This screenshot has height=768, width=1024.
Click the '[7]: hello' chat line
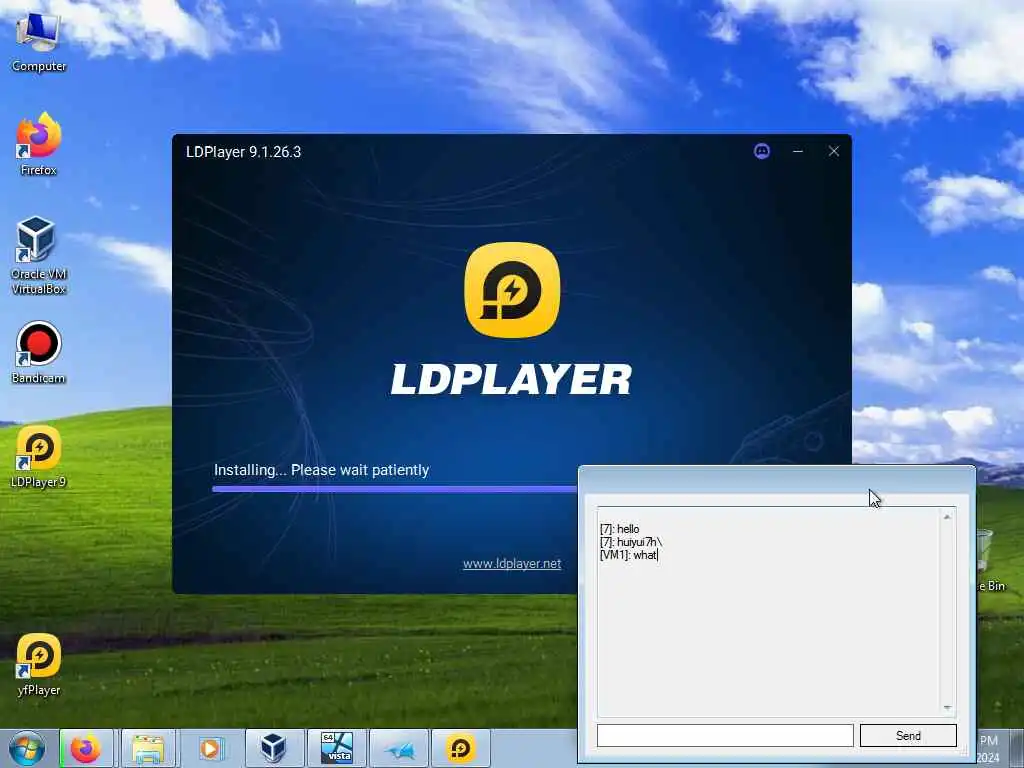tap(619, 529)
